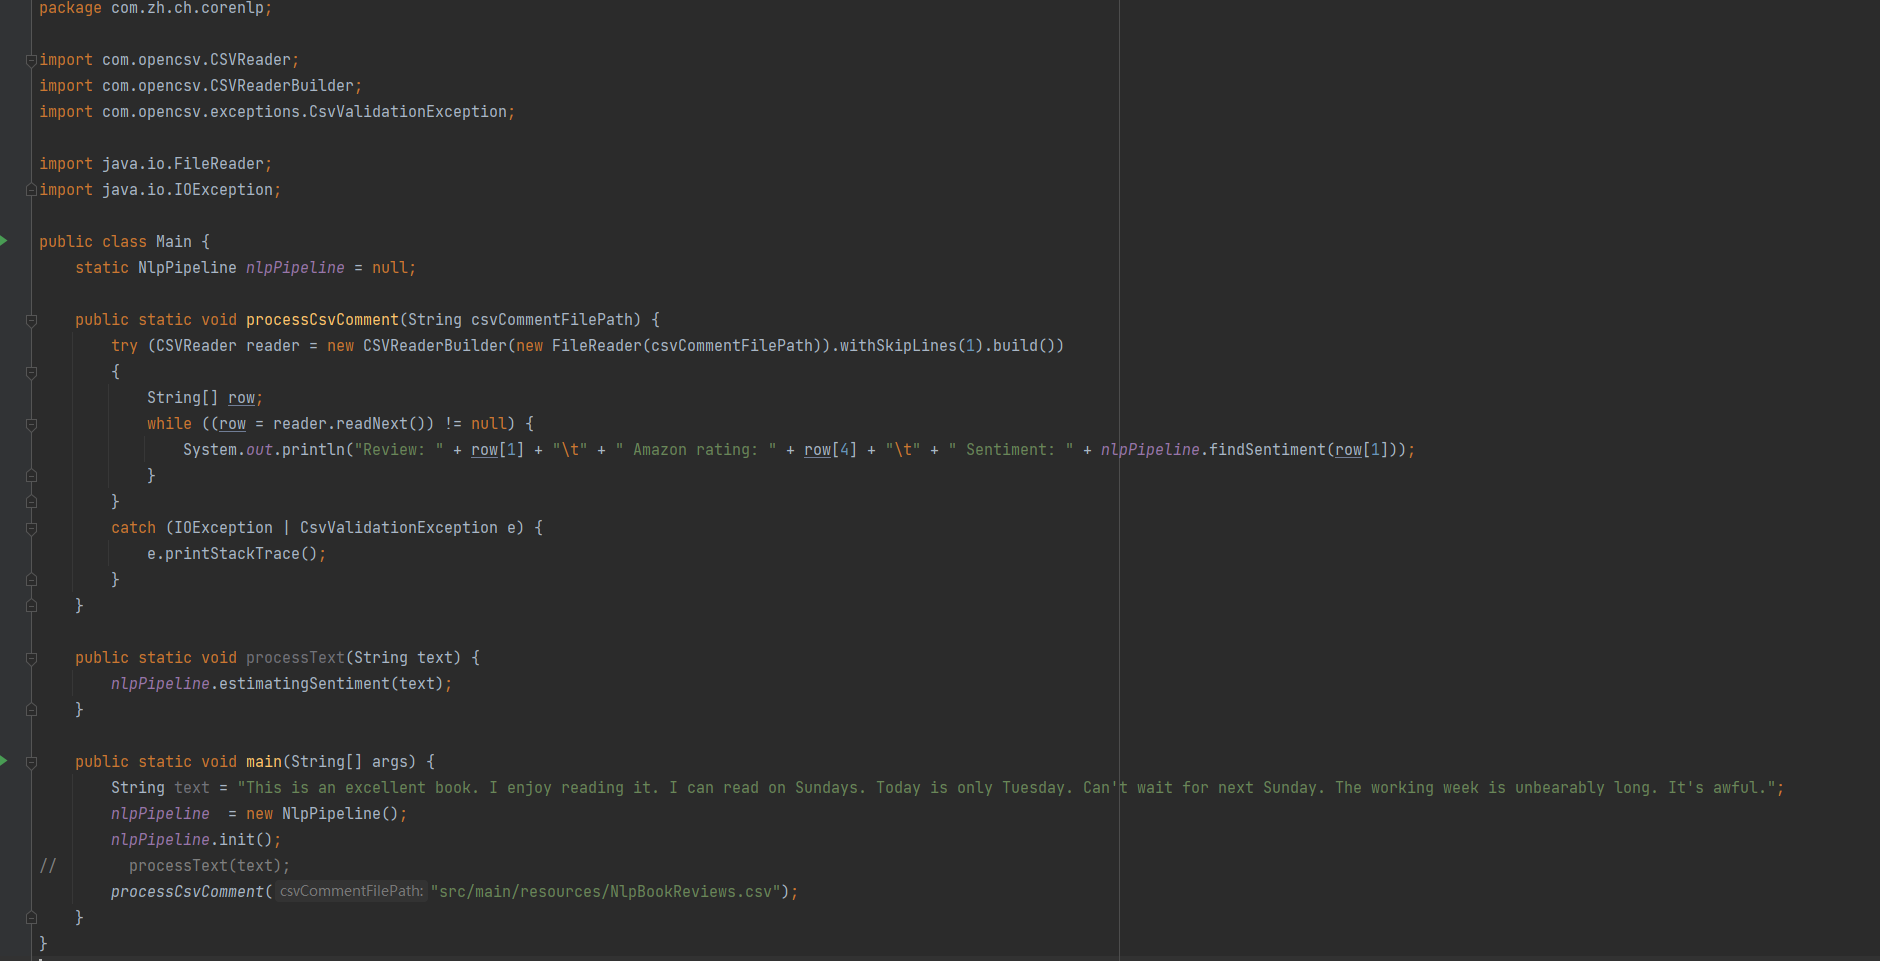Viewport: 1880px width, 961px height.
Task: Click the package com.zh.ch.corenlp declaration
Action: (x=155, y=9)
